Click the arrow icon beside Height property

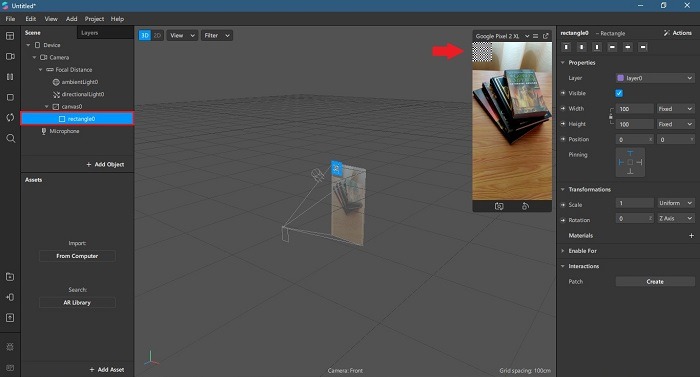(x=563, y=124)
